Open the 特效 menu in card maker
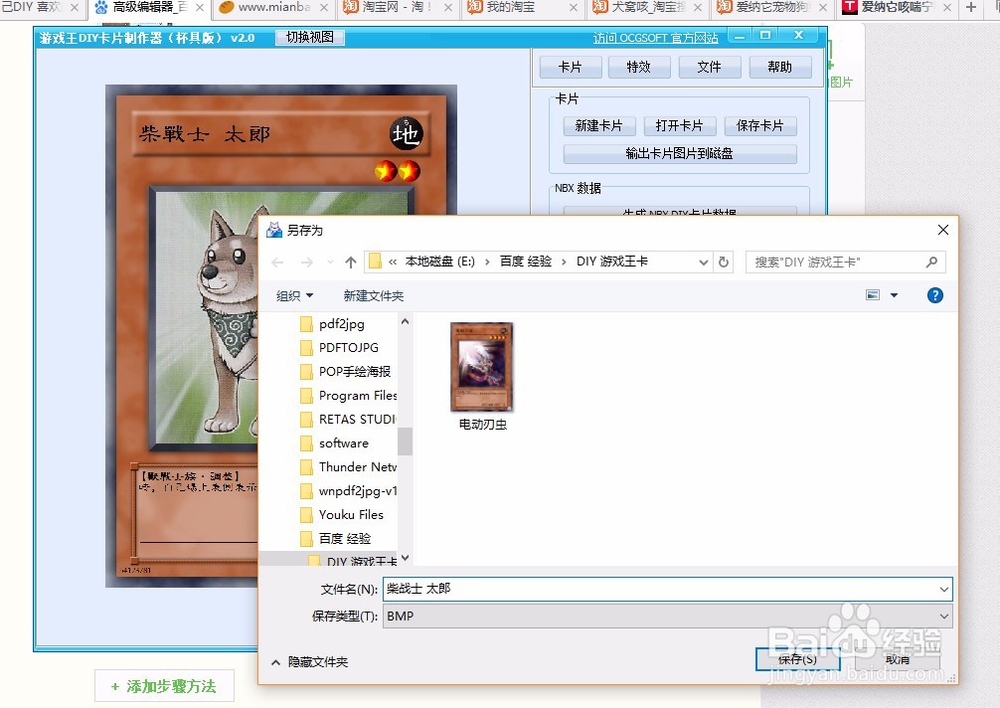This screenshot has width=1000, height=708. click(x=639, y=67)
